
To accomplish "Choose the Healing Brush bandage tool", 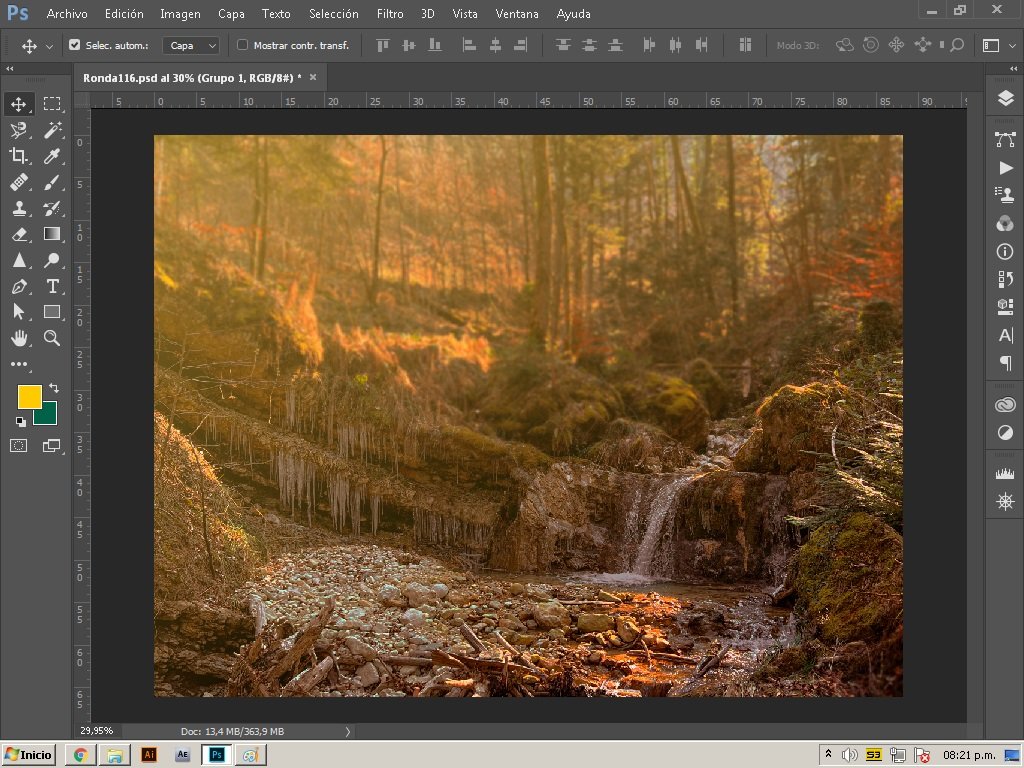I will pos(18,182).
